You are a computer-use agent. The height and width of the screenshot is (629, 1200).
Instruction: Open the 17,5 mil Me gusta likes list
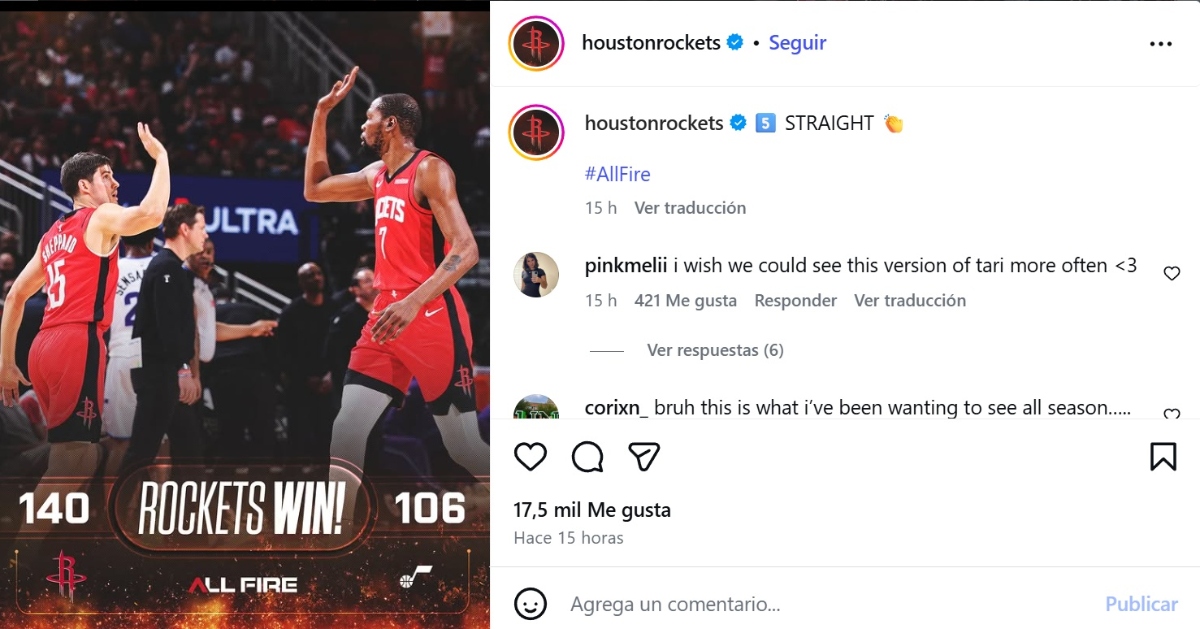592,510
